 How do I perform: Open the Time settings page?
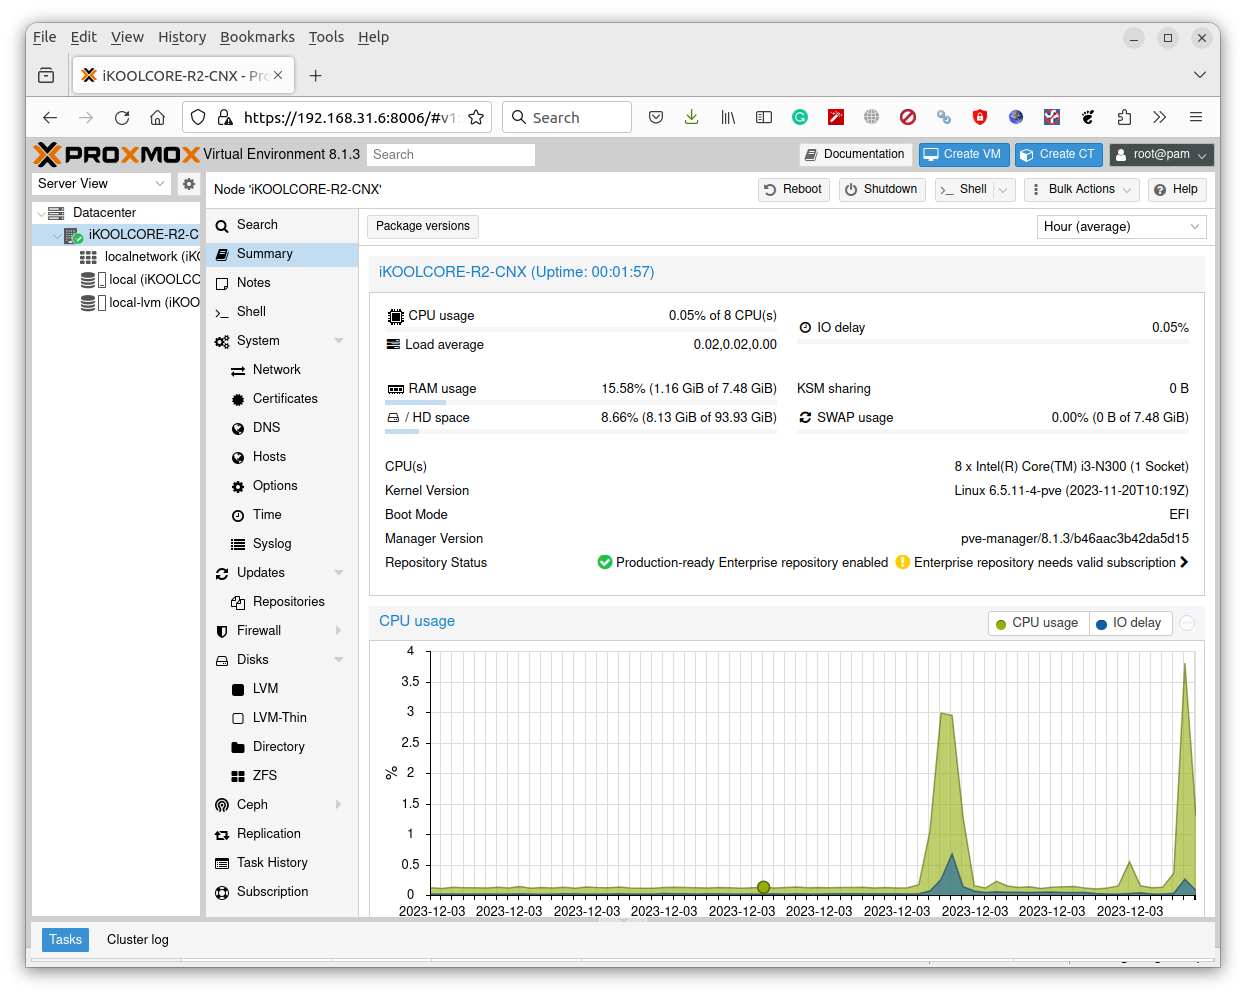tap(267, 515)
